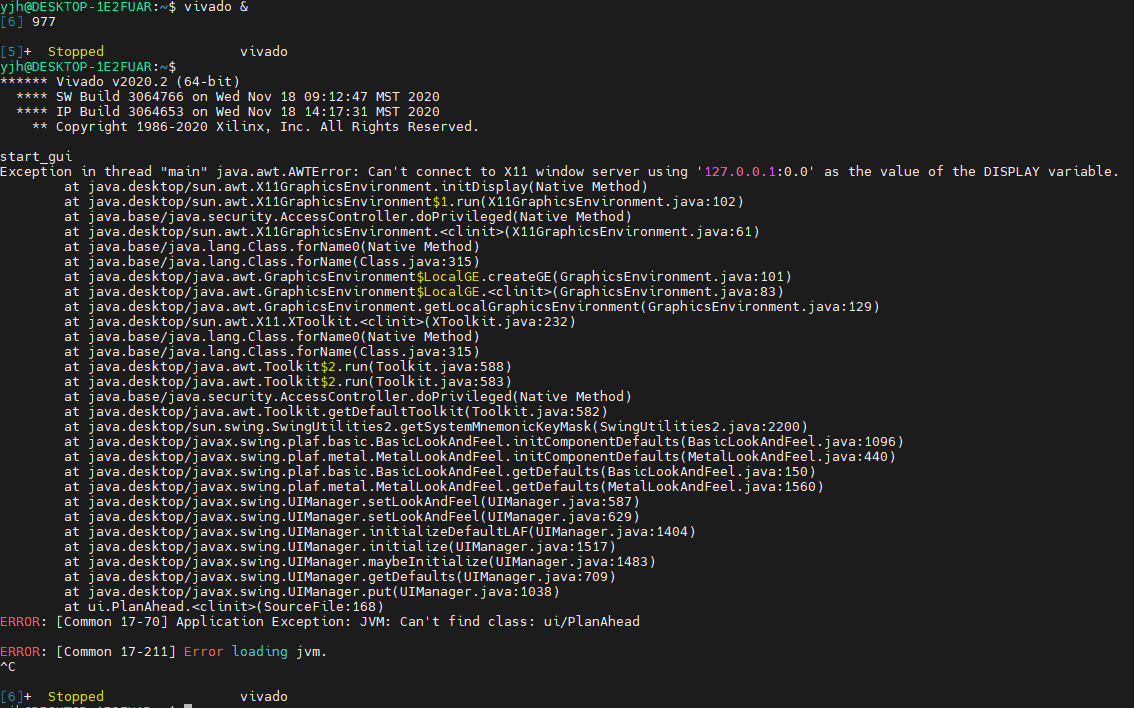Click the '[Common 17-70] Application Exception' error line

click(x=320, y=622)
